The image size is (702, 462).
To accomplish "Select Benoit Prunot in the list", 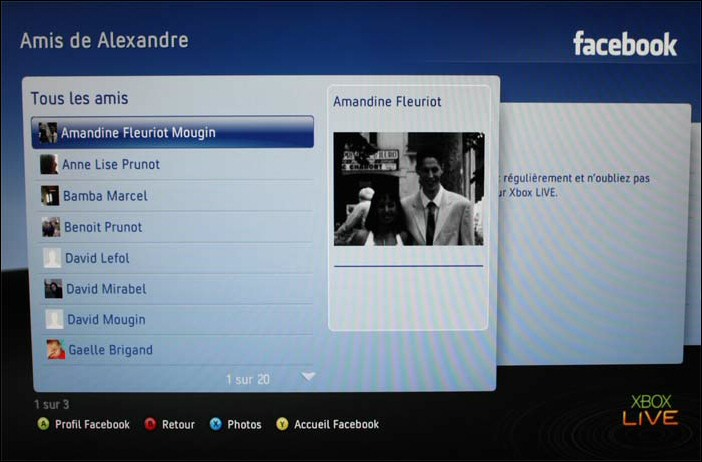I will coord(176,227).
